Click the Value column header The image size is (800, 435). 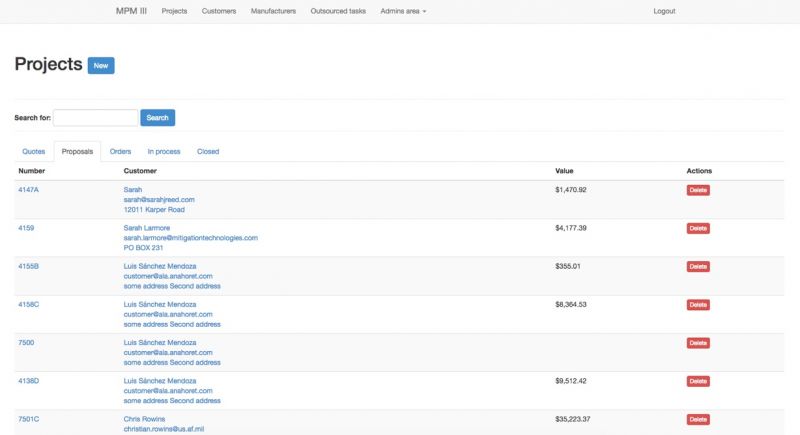(564, 171)
